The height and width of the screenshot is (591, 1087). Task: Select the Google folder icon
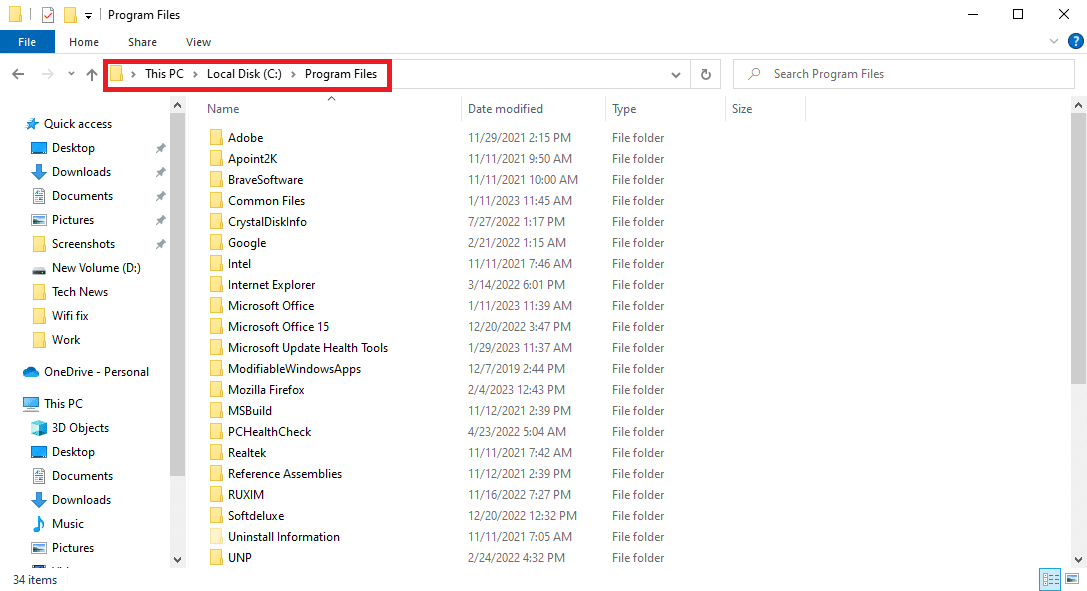tap(216, 242)
